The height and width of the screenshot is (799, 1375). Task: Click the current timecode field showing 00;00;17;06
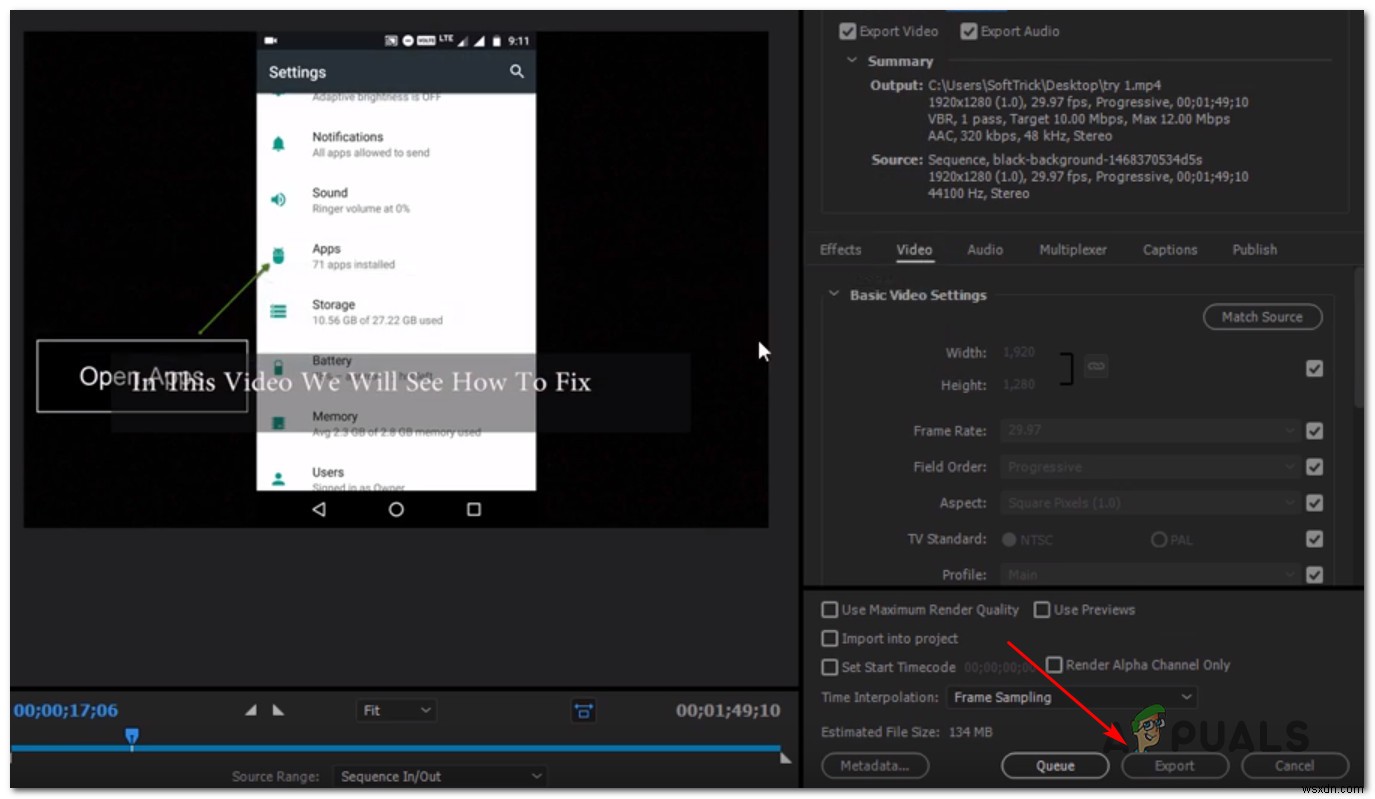(x=65, y=710)
